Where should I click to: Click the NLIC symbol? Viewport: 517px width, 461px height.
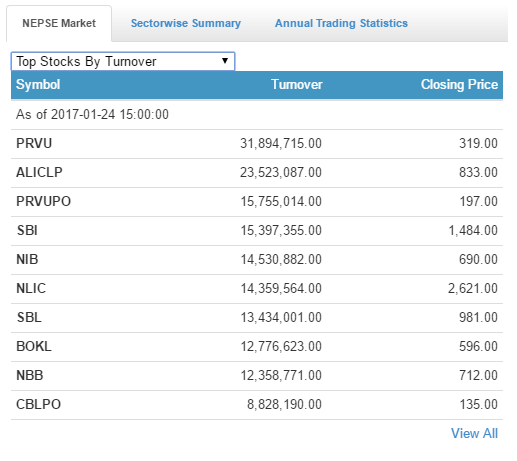[x=31, y=288]
